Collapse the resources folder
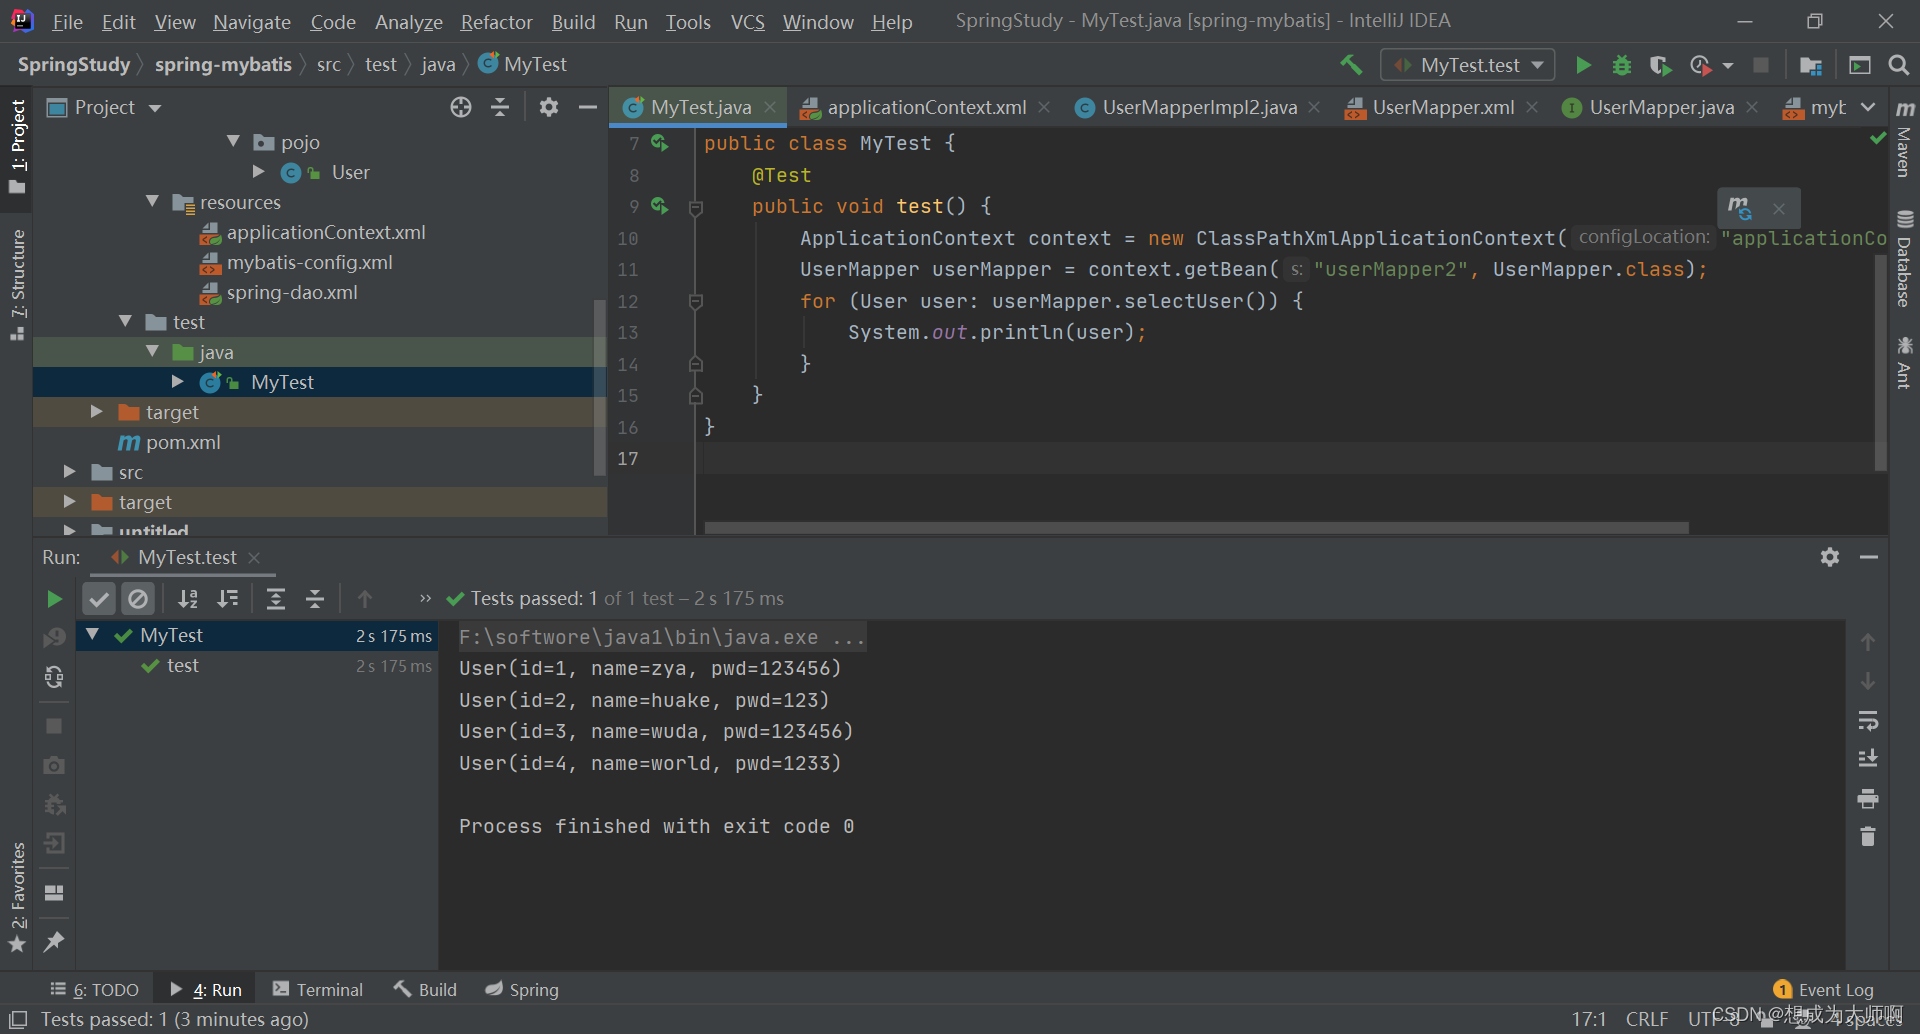 152,202
